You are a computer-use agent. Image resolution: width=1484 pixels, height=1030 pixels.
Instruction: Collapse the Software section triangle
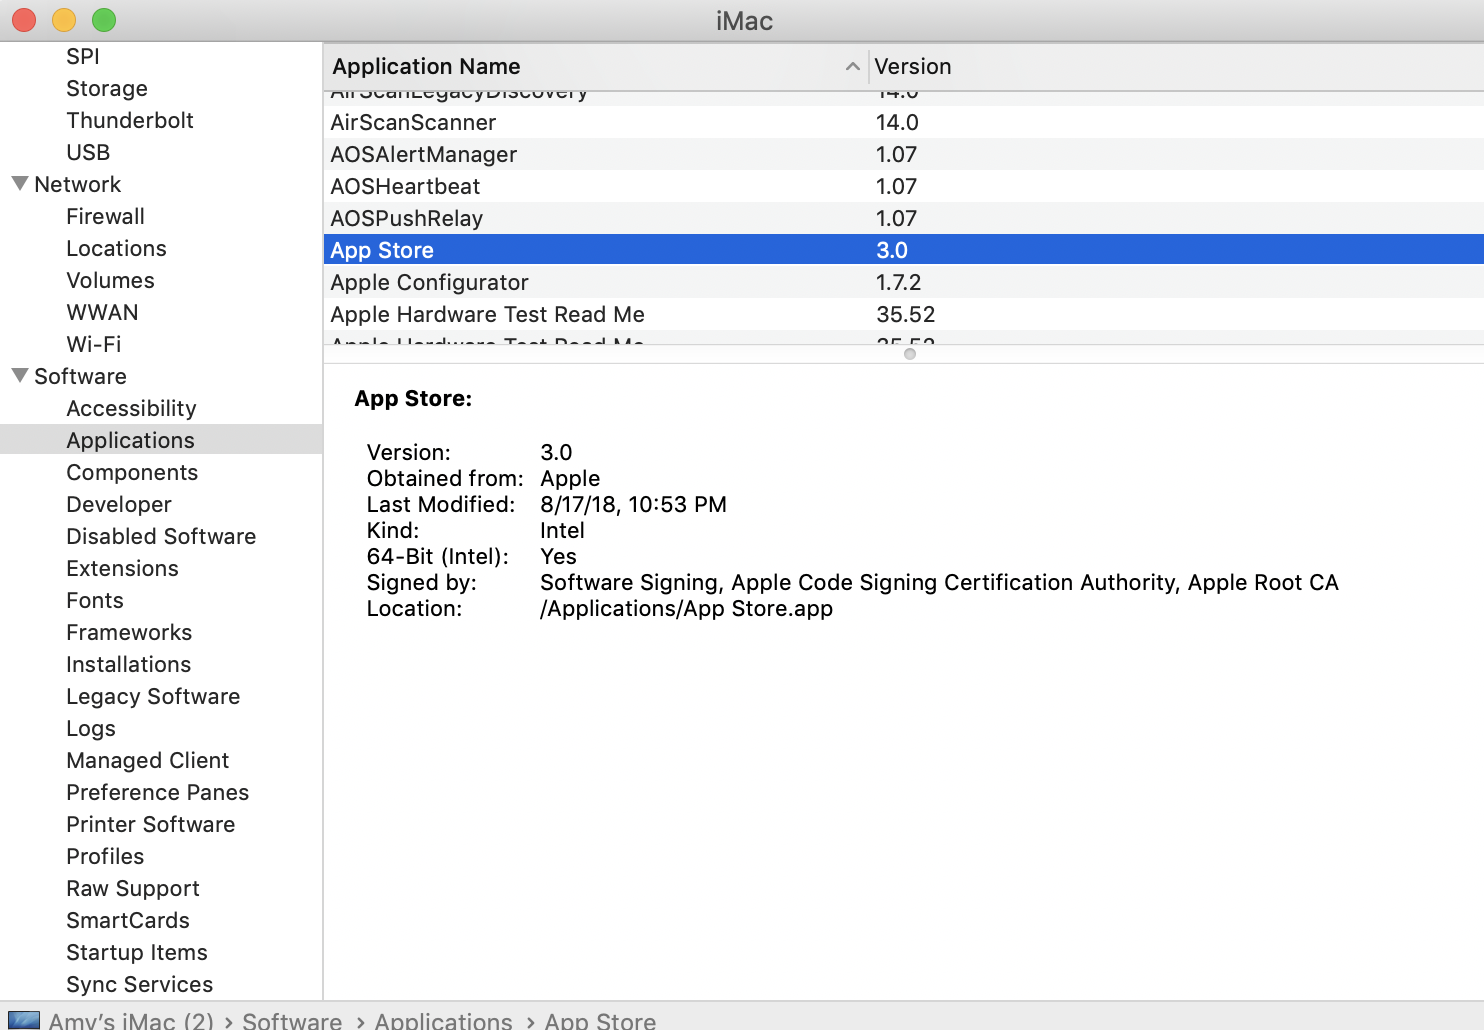click(20, 376)
